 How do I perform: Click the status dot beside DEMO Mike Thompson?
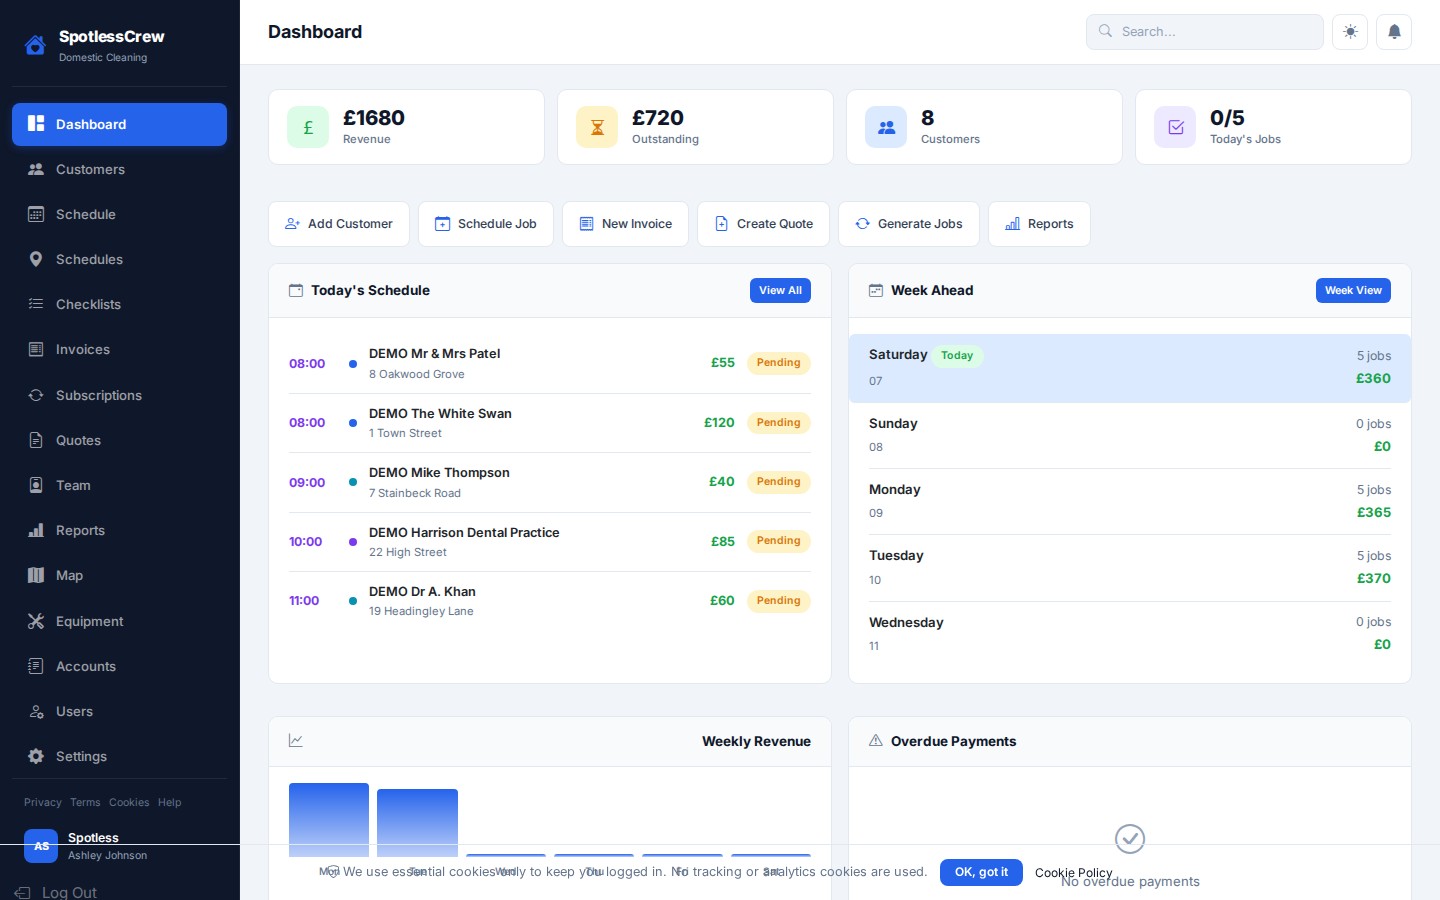click(352, 482)
